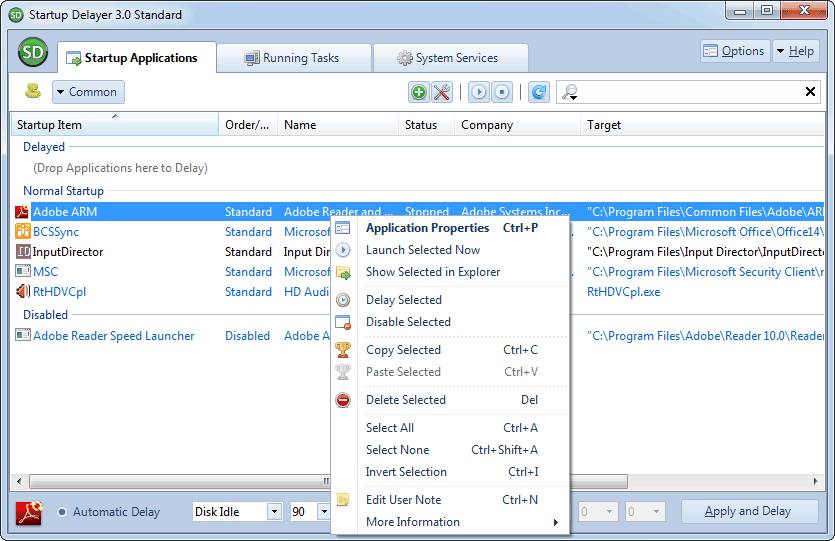Click the scrollbar left arrow
Image resolution: width=835 pixels, height=541 pixels.
19,481
